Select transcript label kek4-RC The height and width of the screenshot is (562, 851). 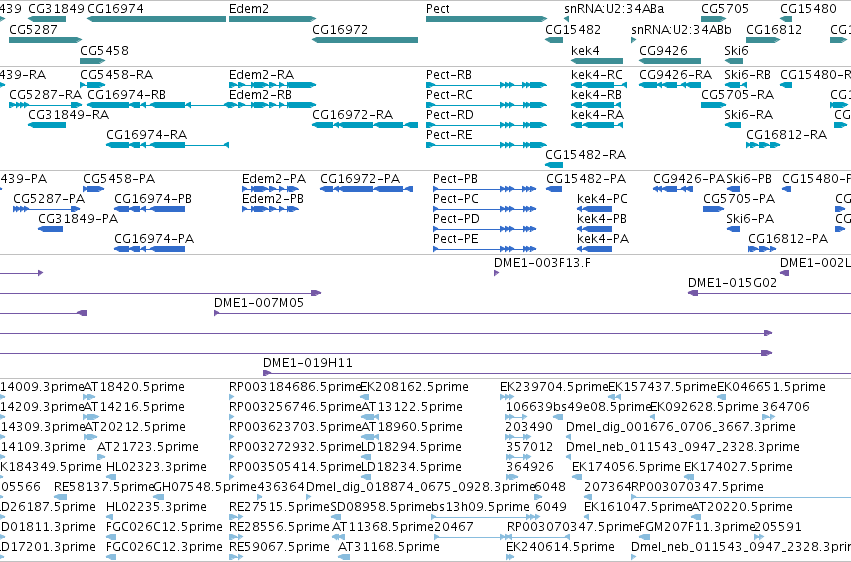tap(596, 74)
